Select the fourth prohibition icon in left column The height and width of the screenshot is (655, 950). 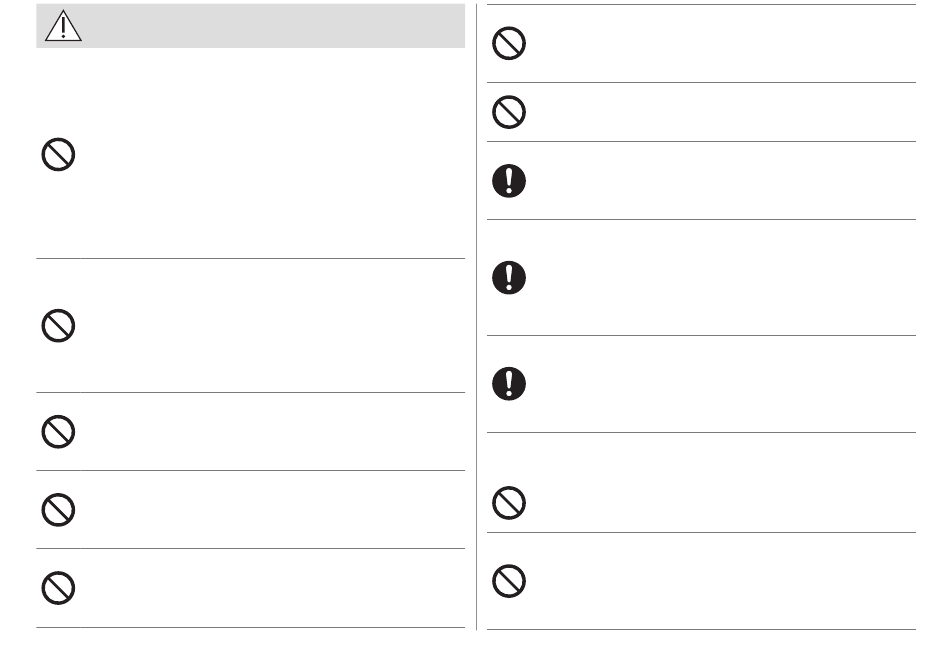pos(58,510)
